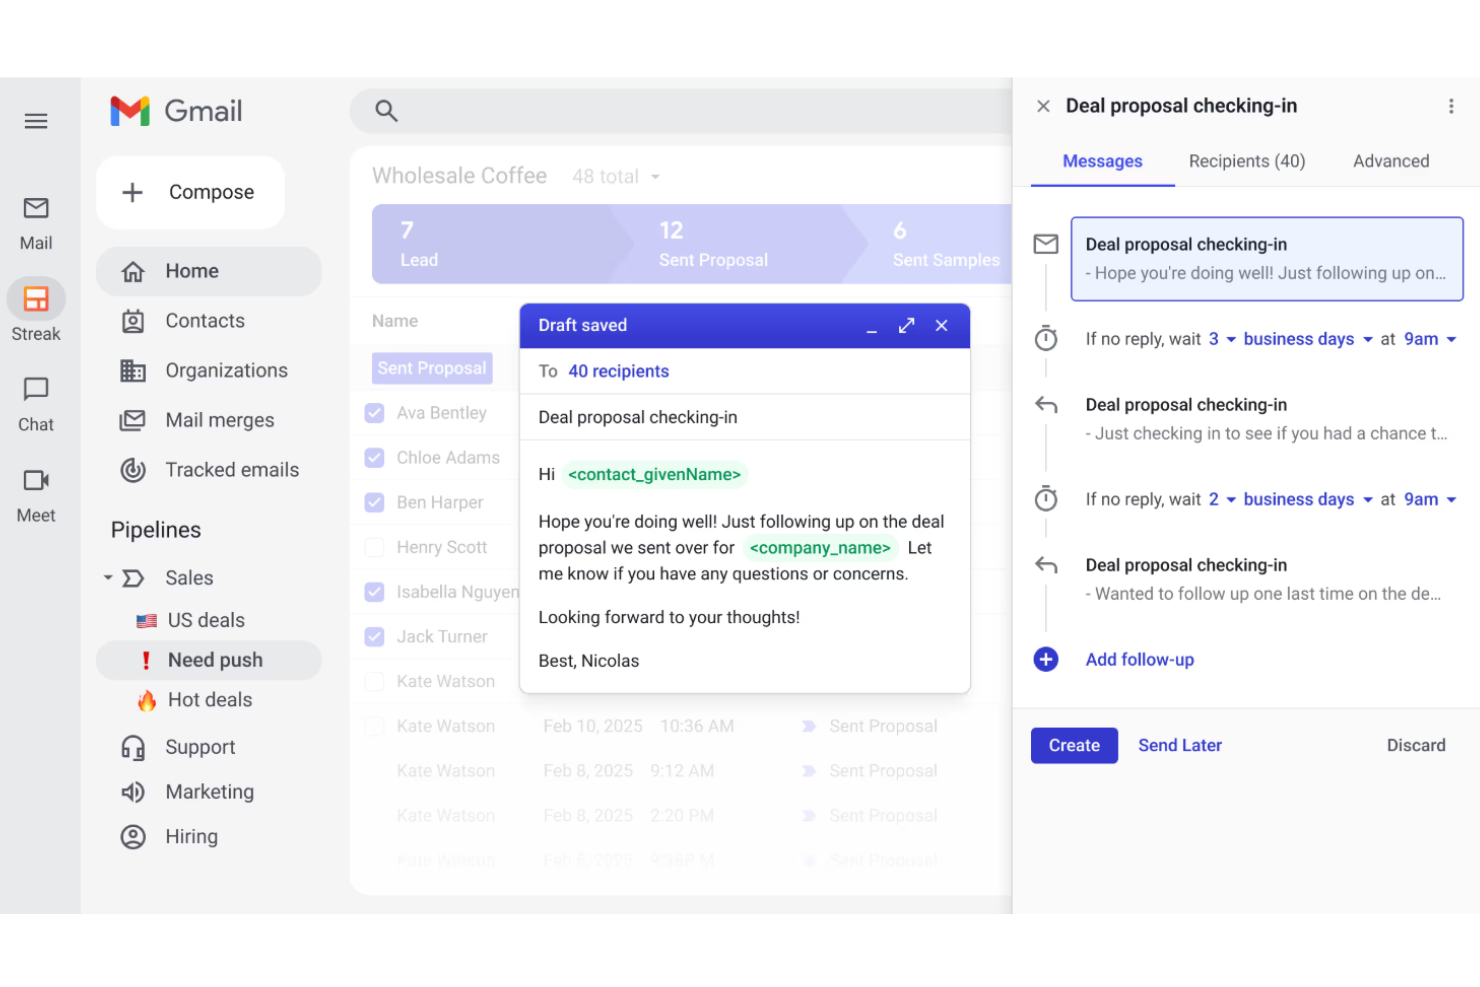Open the Need push pipeline
1480x987 pixels.
pos(208,660)
